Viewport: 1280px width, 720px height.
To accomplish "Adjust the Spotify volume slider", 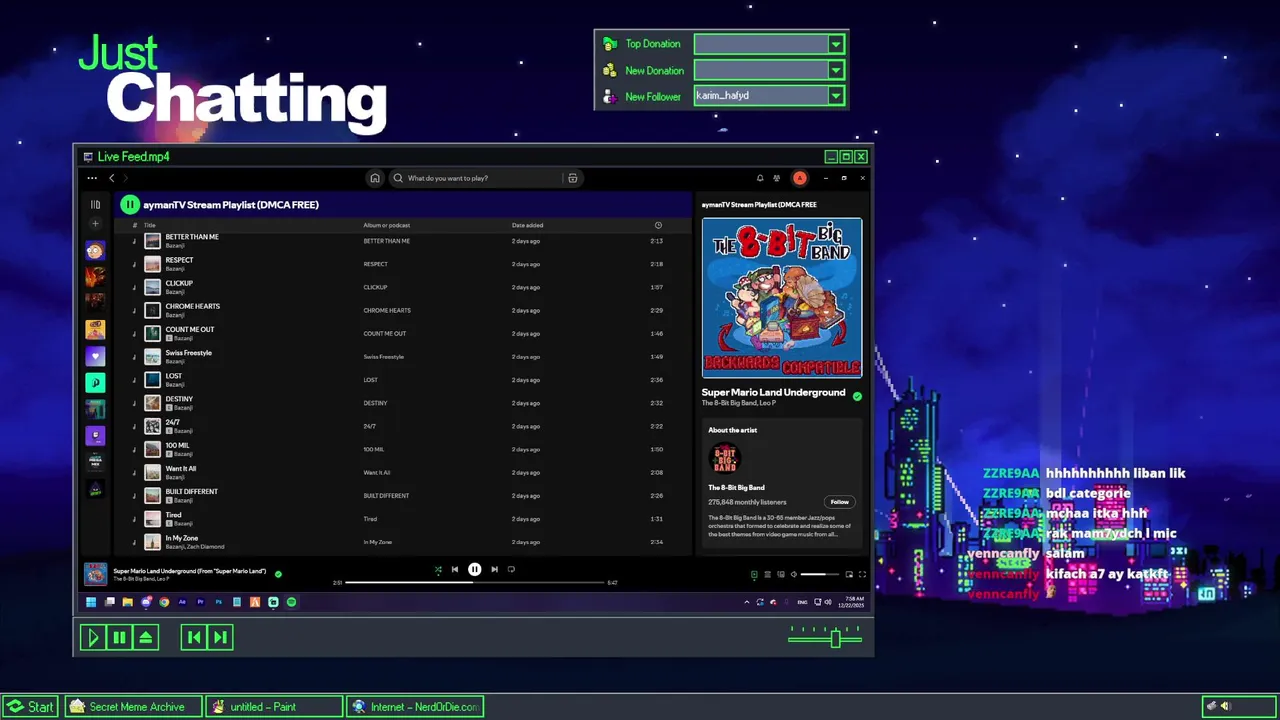I will coord(820,575).
